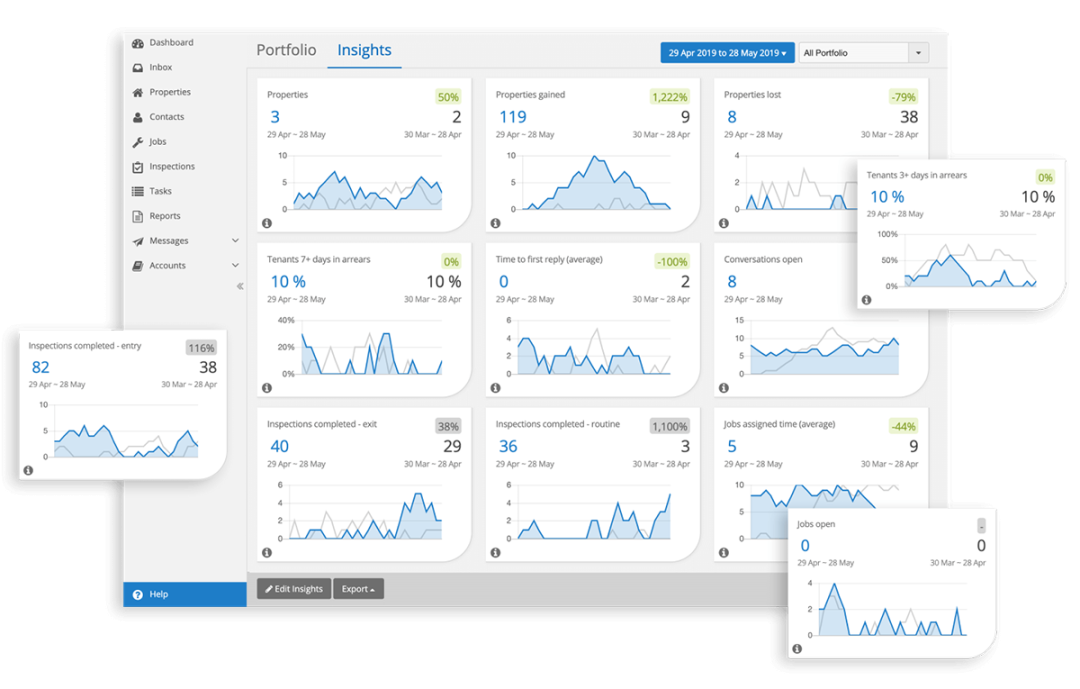1080x689 pixels.
Task: Click info icon on Tenants 7+ days card
Action: [x=267, y=388]
